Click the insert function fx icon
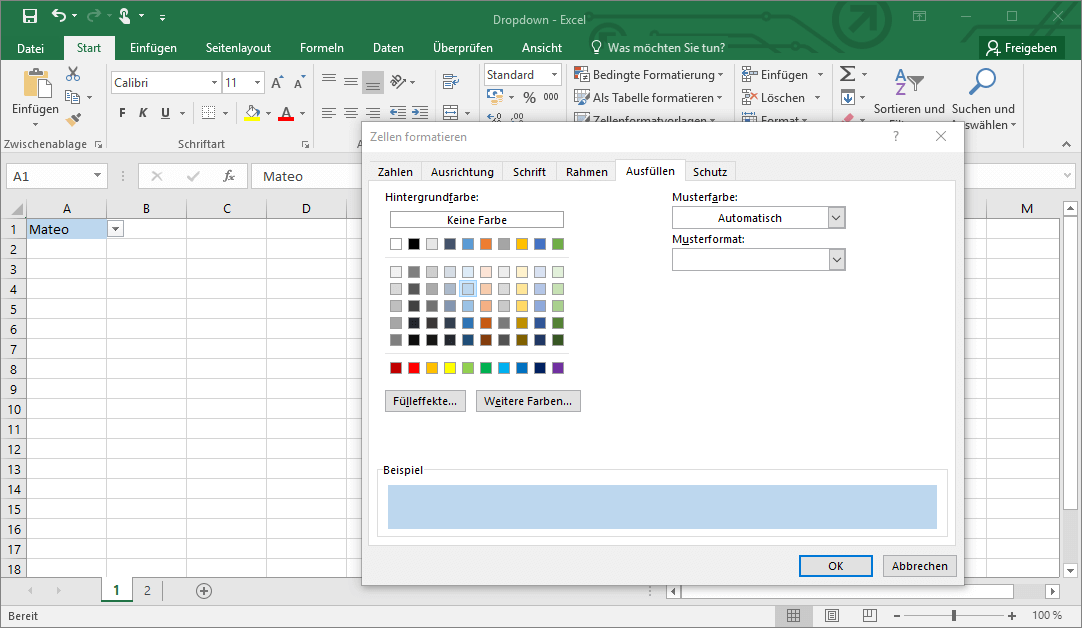 coord(229,176)
